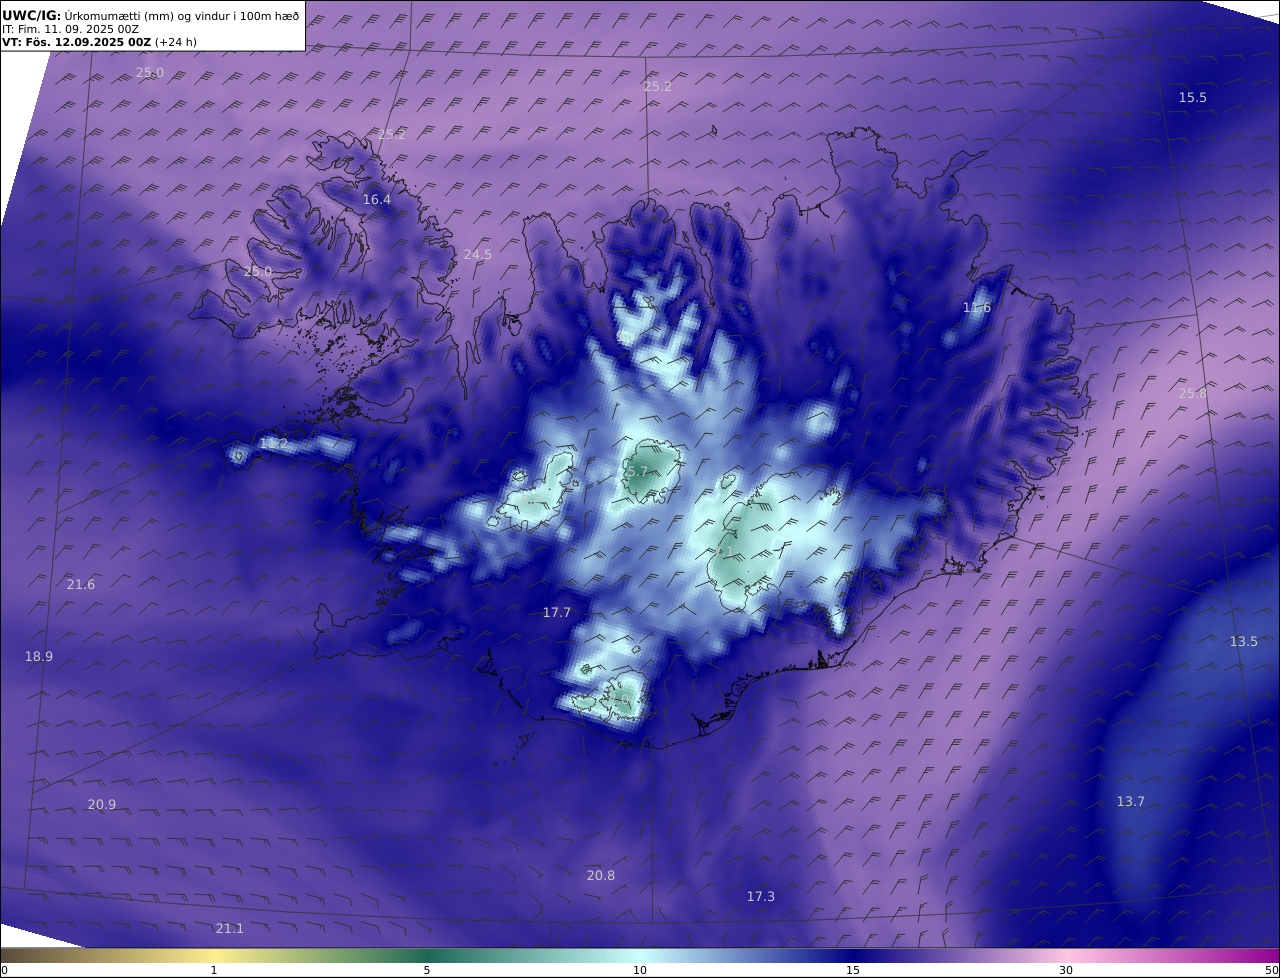Click the colorbar tick label 5
1280x978 pixels.
coord(427,970)
